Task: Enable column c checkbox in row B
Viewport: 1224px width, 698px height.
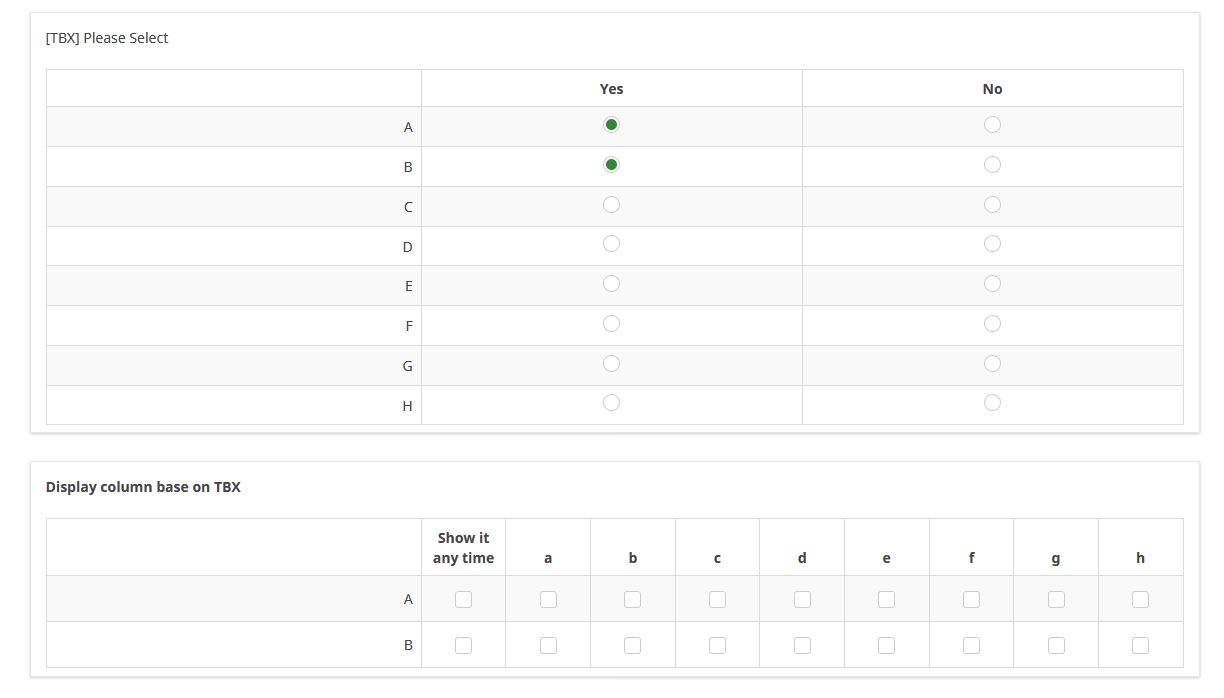Action: pyautogui.click(x=717, y=646)
